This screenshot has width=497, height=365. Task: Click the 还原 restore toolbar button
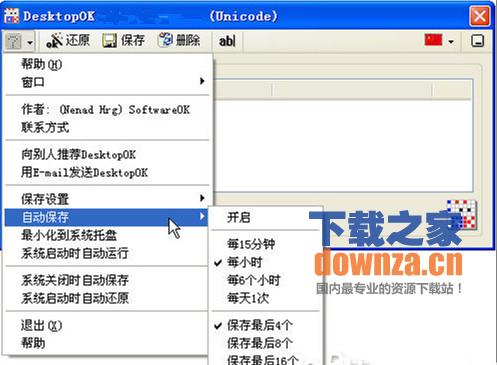click(68, 41)
